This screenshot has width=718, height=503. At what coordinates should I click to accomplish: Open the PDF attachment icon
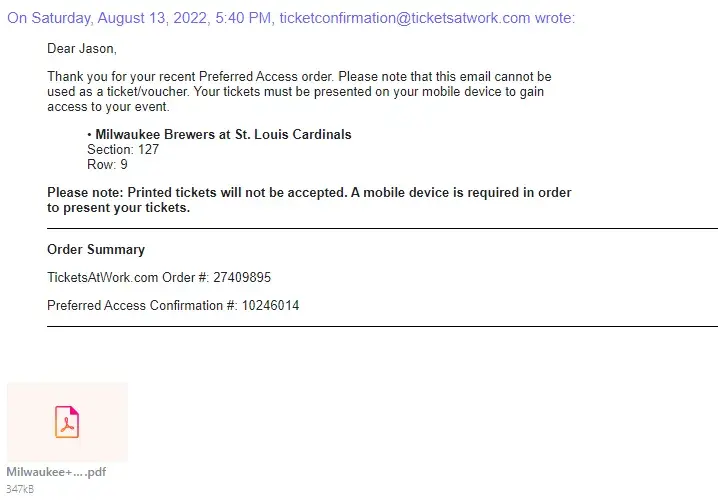[67, 422]
